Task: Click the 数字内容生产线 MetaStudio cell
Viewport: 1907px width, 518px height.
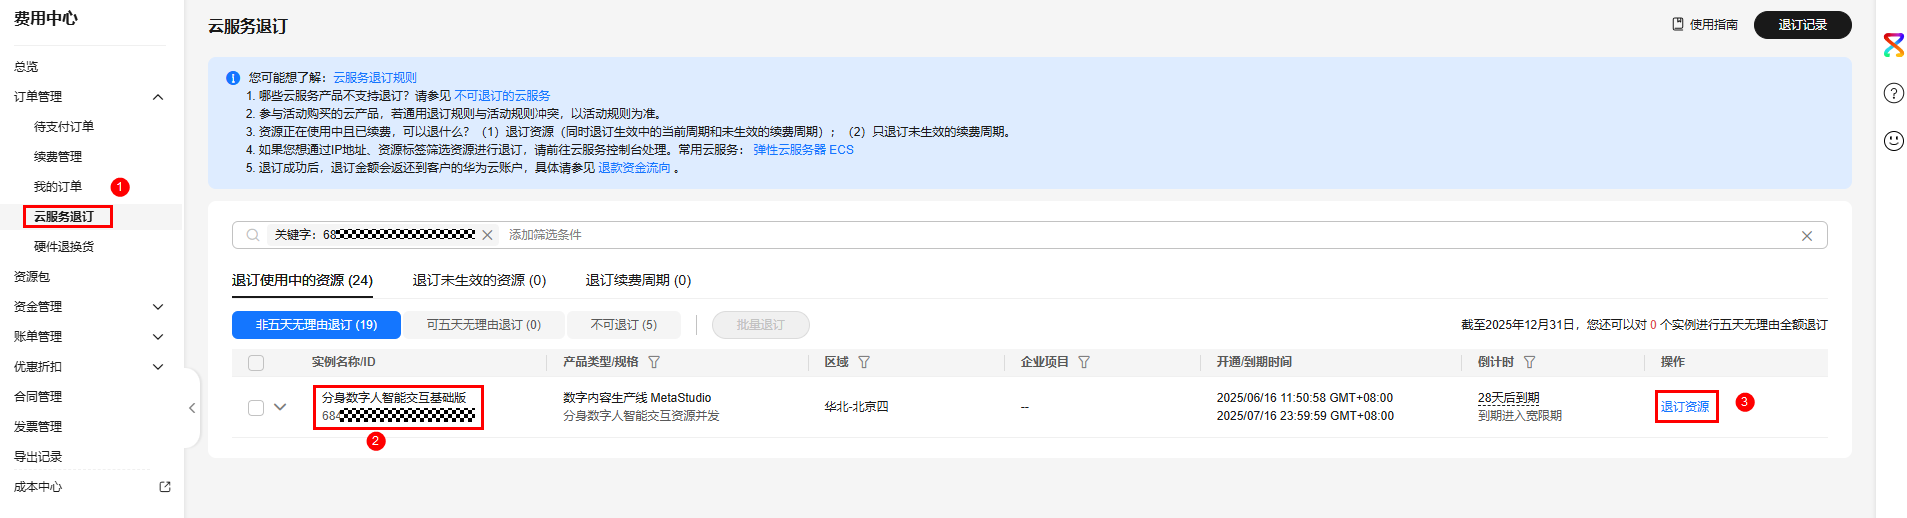Action: (x=637, y=398)
